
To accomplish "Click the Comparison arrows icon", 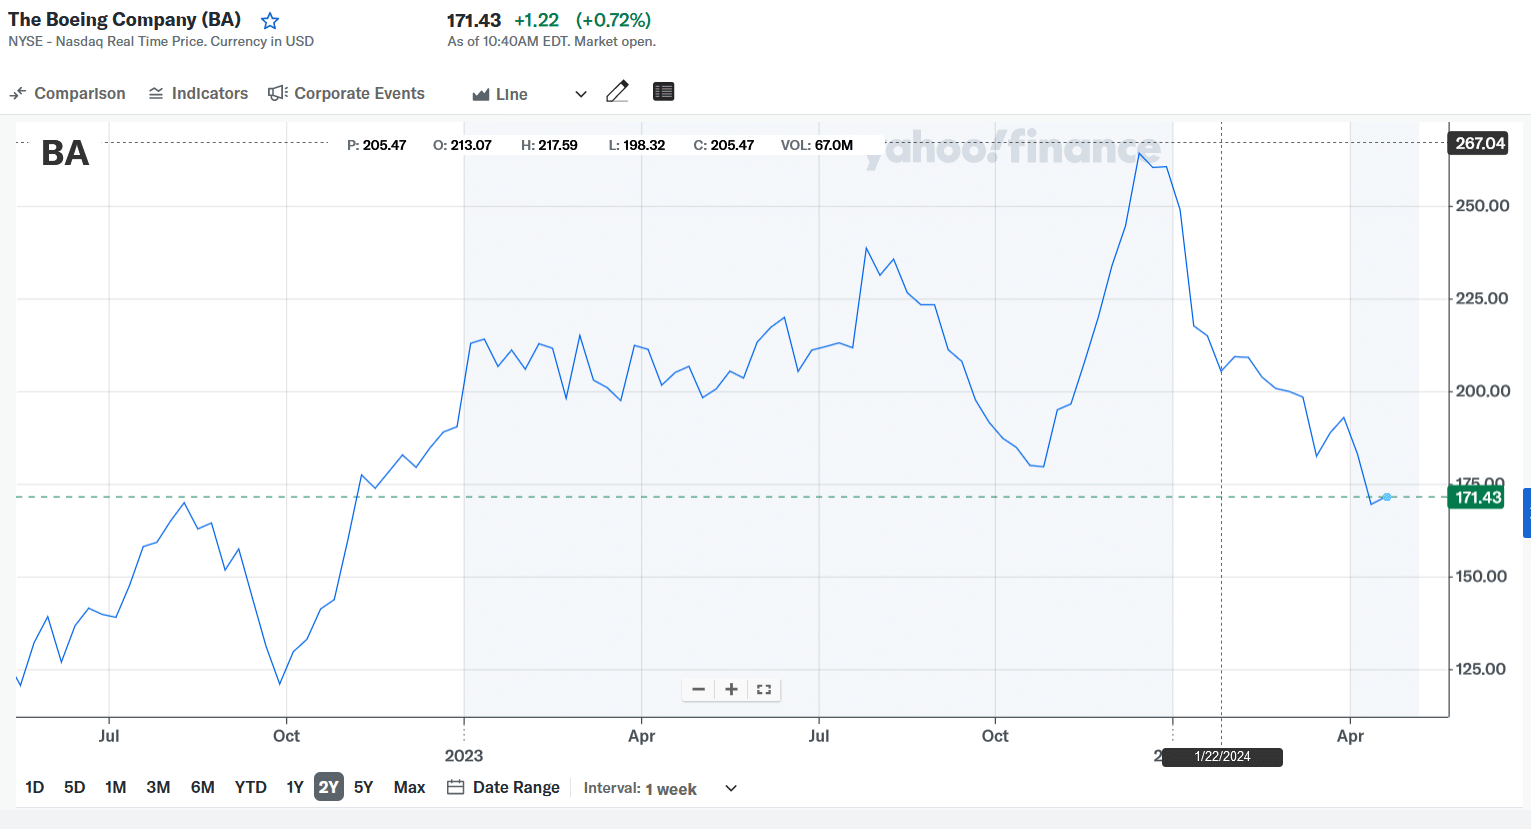I will [x=18, y=93].
